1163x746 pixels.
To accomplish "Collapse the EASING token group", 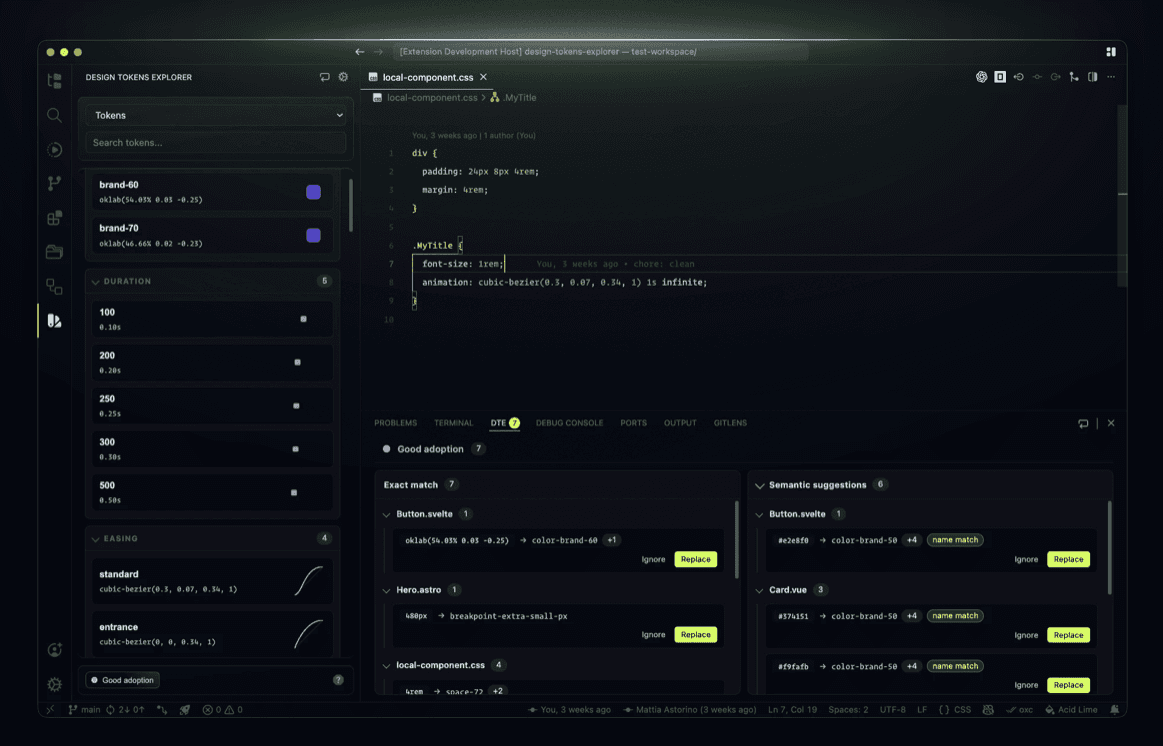I will 96,539.
